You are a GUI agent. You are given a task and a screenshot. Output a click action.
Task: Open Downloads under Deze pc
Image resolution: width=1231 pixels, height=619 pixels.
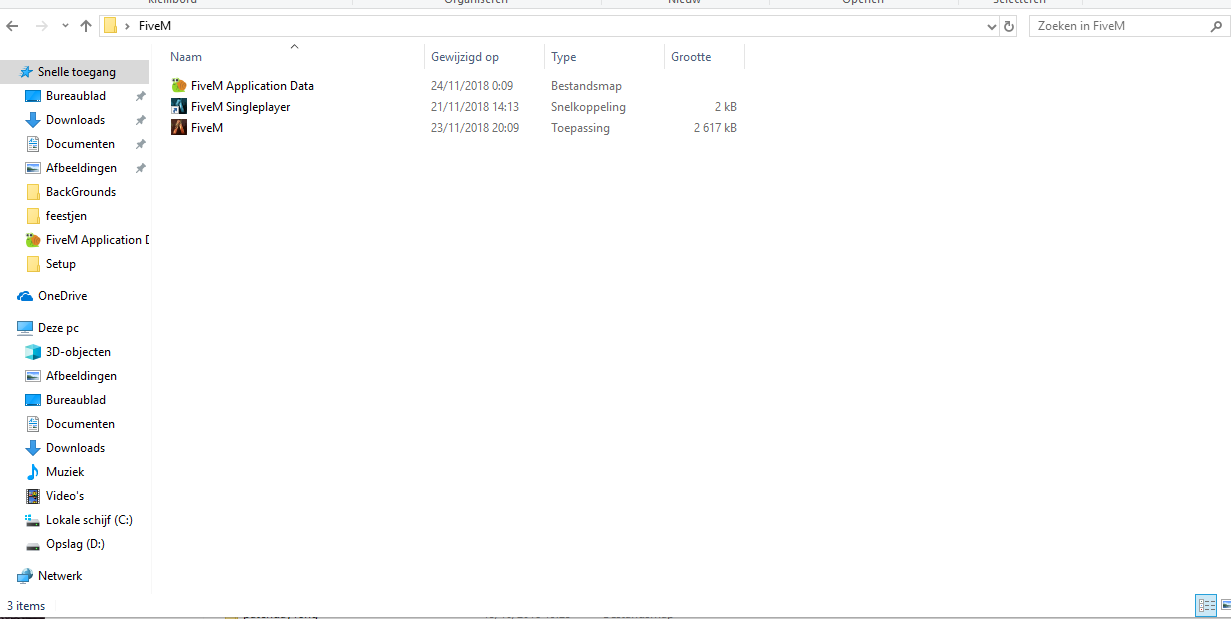point(76,448)
